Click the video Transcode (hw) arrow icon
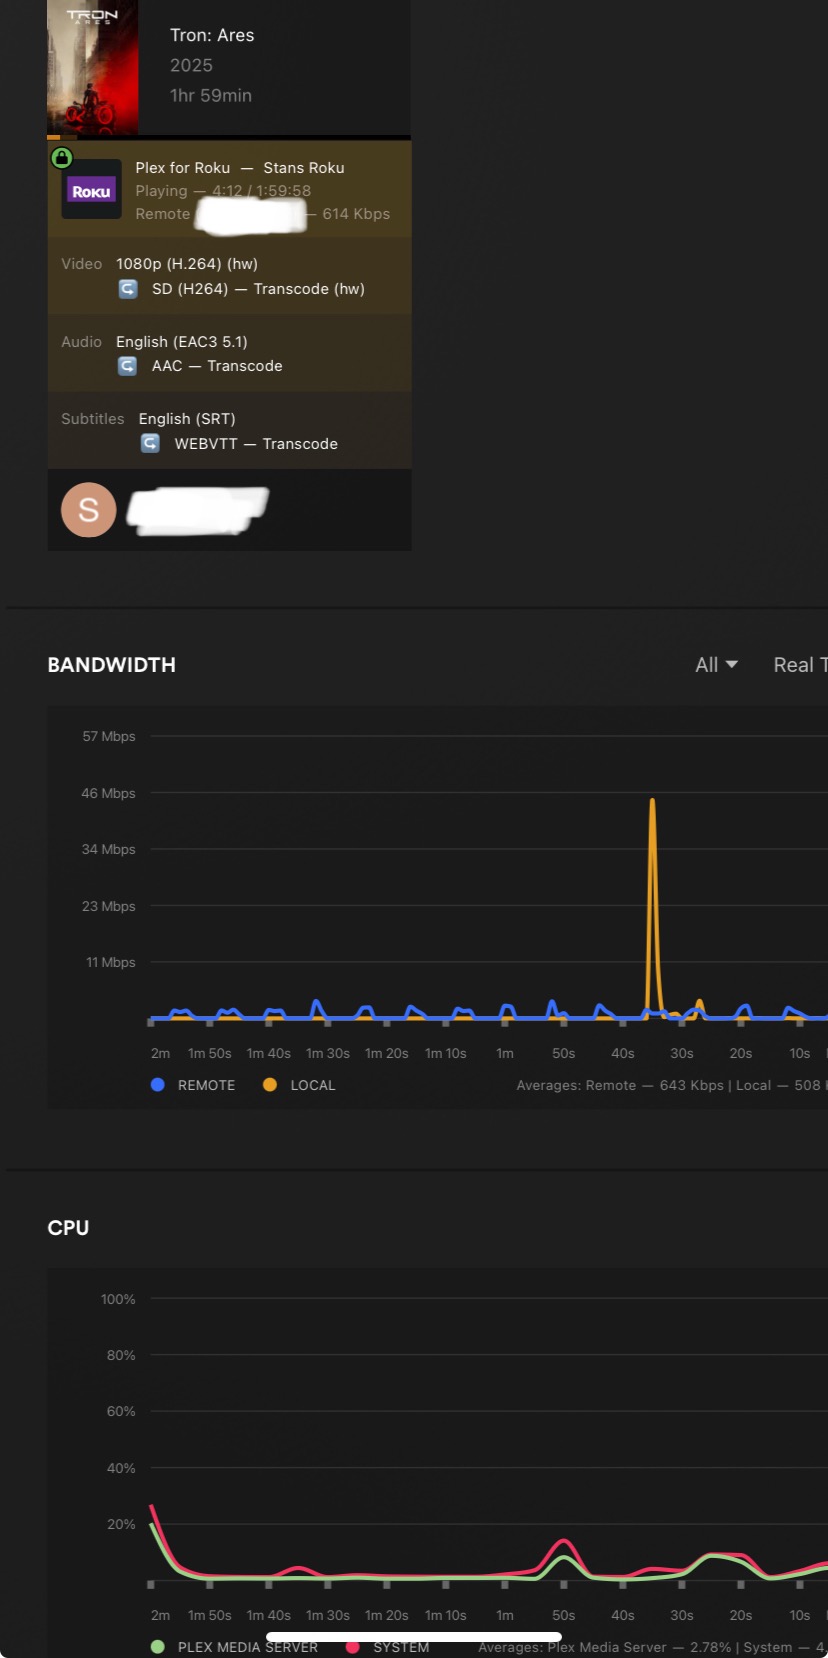This screenshot has height=1658, width=828. point(128,289)
